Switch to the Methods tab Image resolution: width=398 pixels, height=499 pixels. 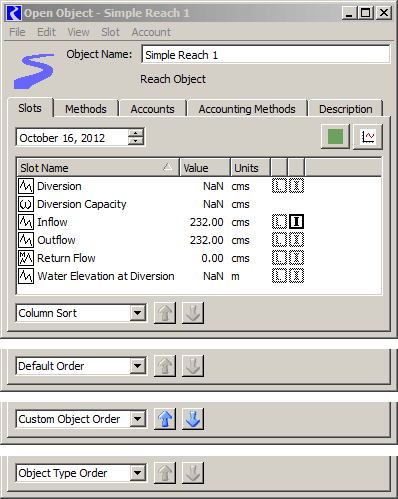pyautogui.click(x=86, y=109)
